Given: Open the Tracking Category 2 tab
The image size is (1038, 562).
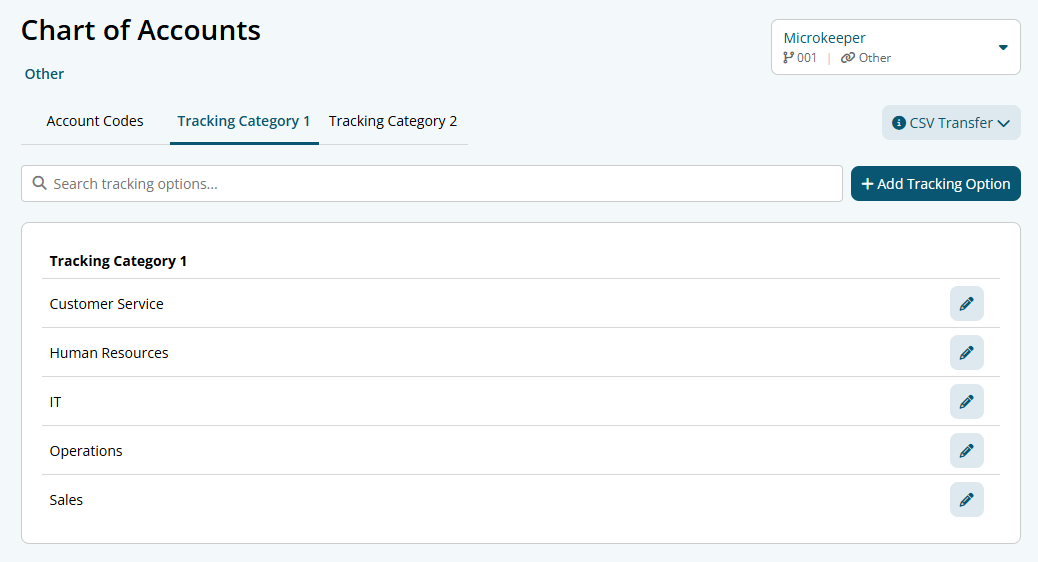Looking at the screenshot, I should click(393, 121).
